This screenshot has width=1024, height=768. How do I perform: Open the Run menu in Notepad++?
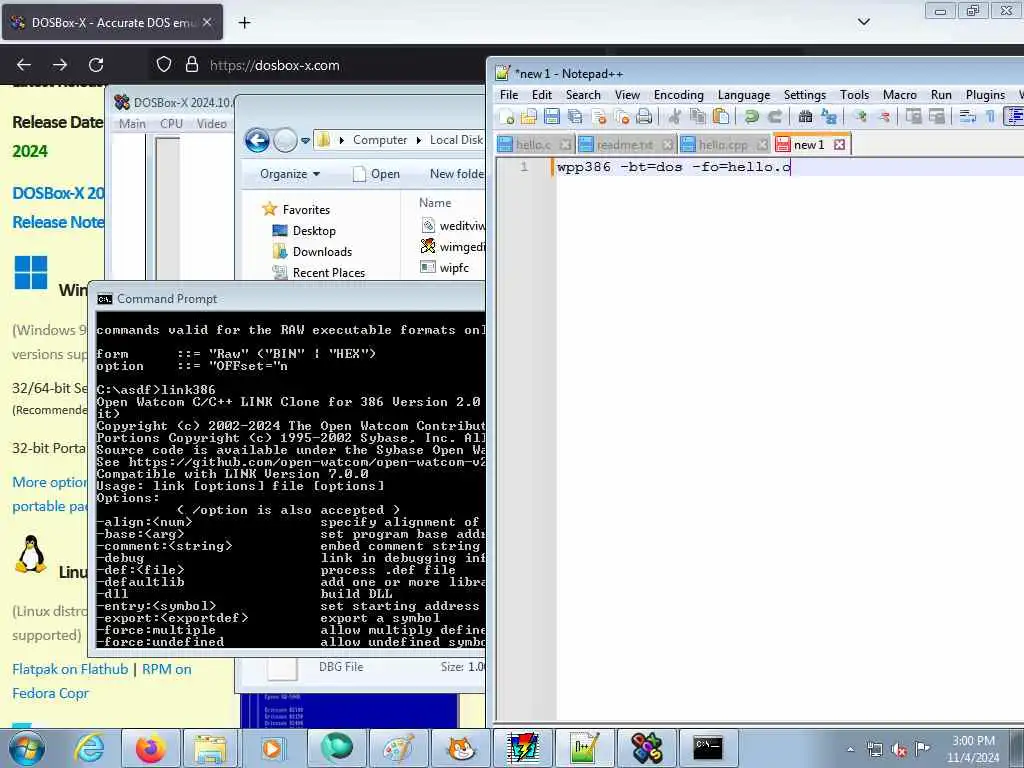(941, 95)
